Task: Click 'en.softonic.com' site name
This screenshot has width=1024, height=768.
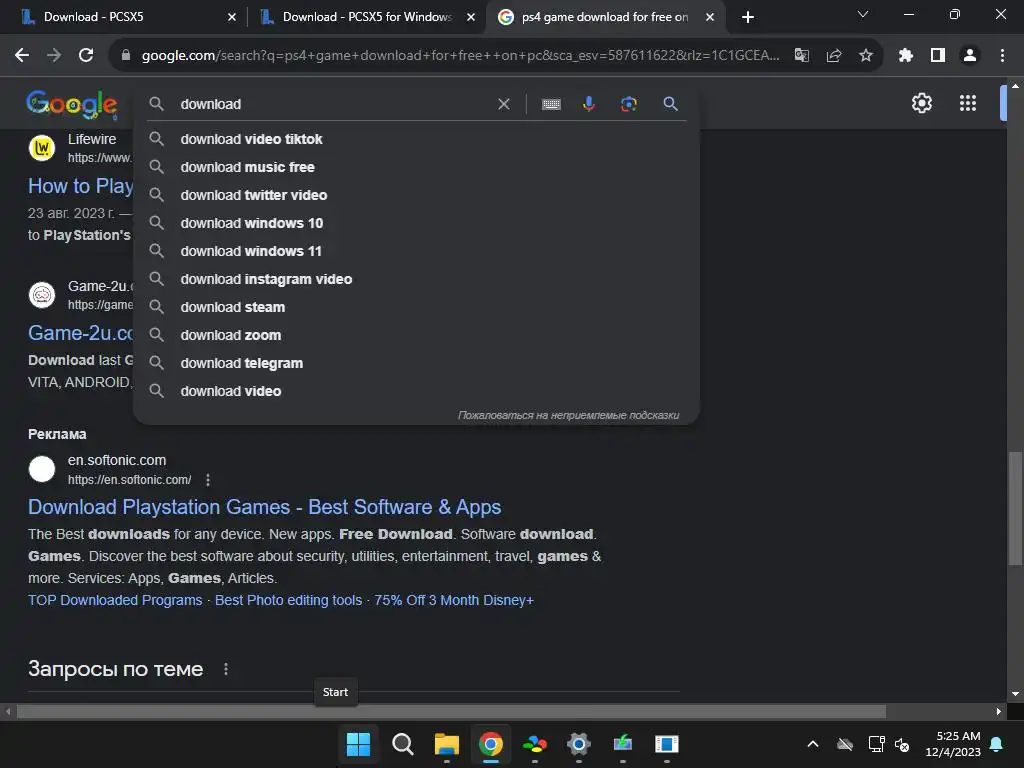Action: 117,460
